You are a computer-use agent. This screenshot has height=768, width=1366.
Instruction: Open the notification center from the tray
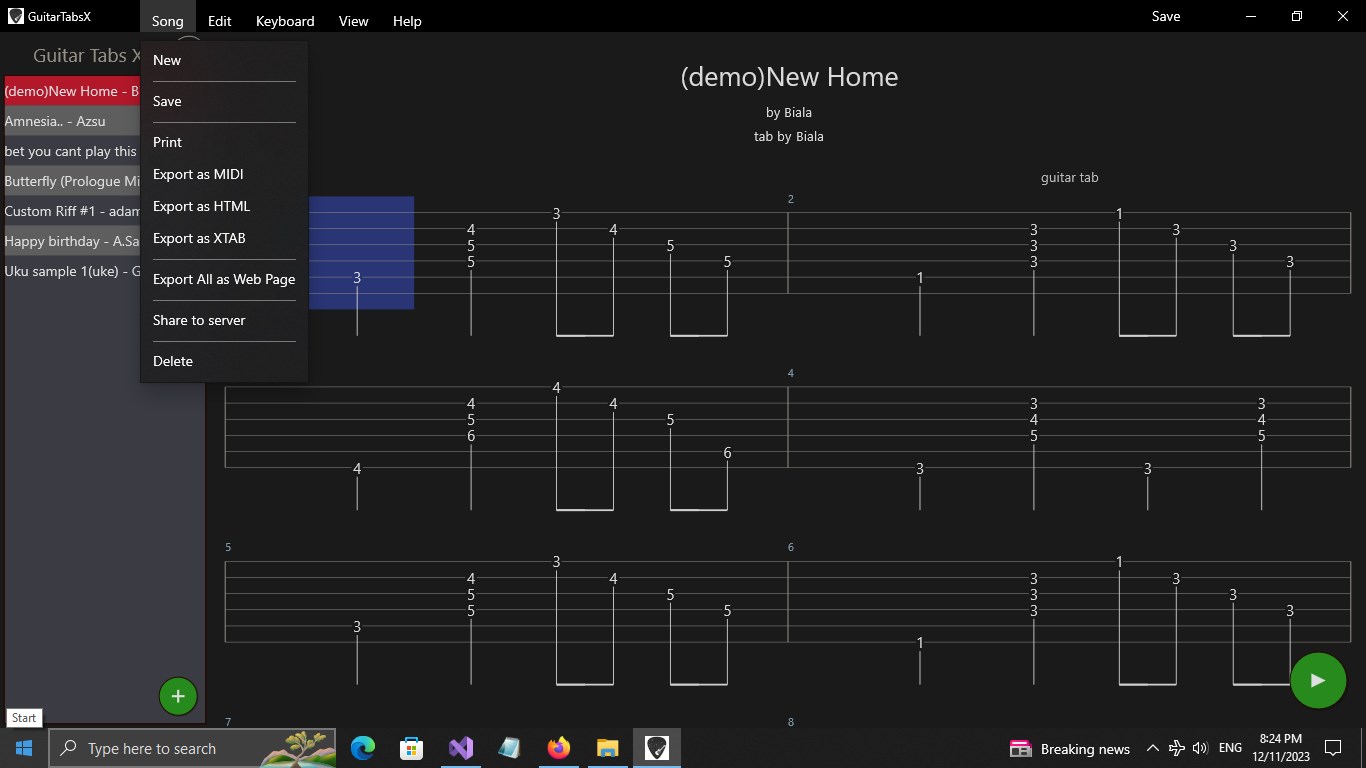click(1332, 748)
